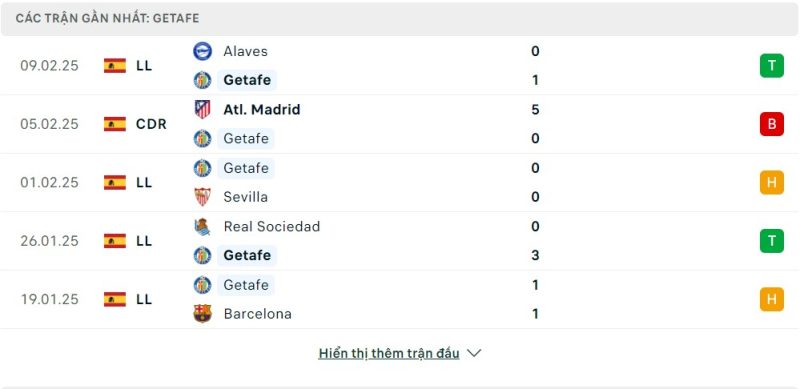Screen dimensions: 800x389
Task: Click the Real Sociedad club crest
Action: coord(203,226)
